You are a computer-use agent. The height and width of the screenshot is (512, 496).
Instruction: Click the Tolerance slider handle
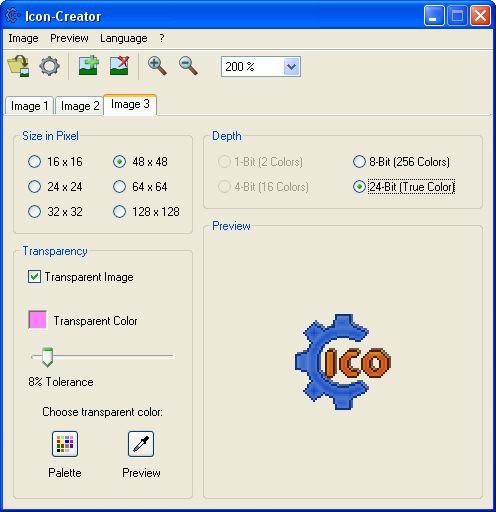[x=47, y=357]
